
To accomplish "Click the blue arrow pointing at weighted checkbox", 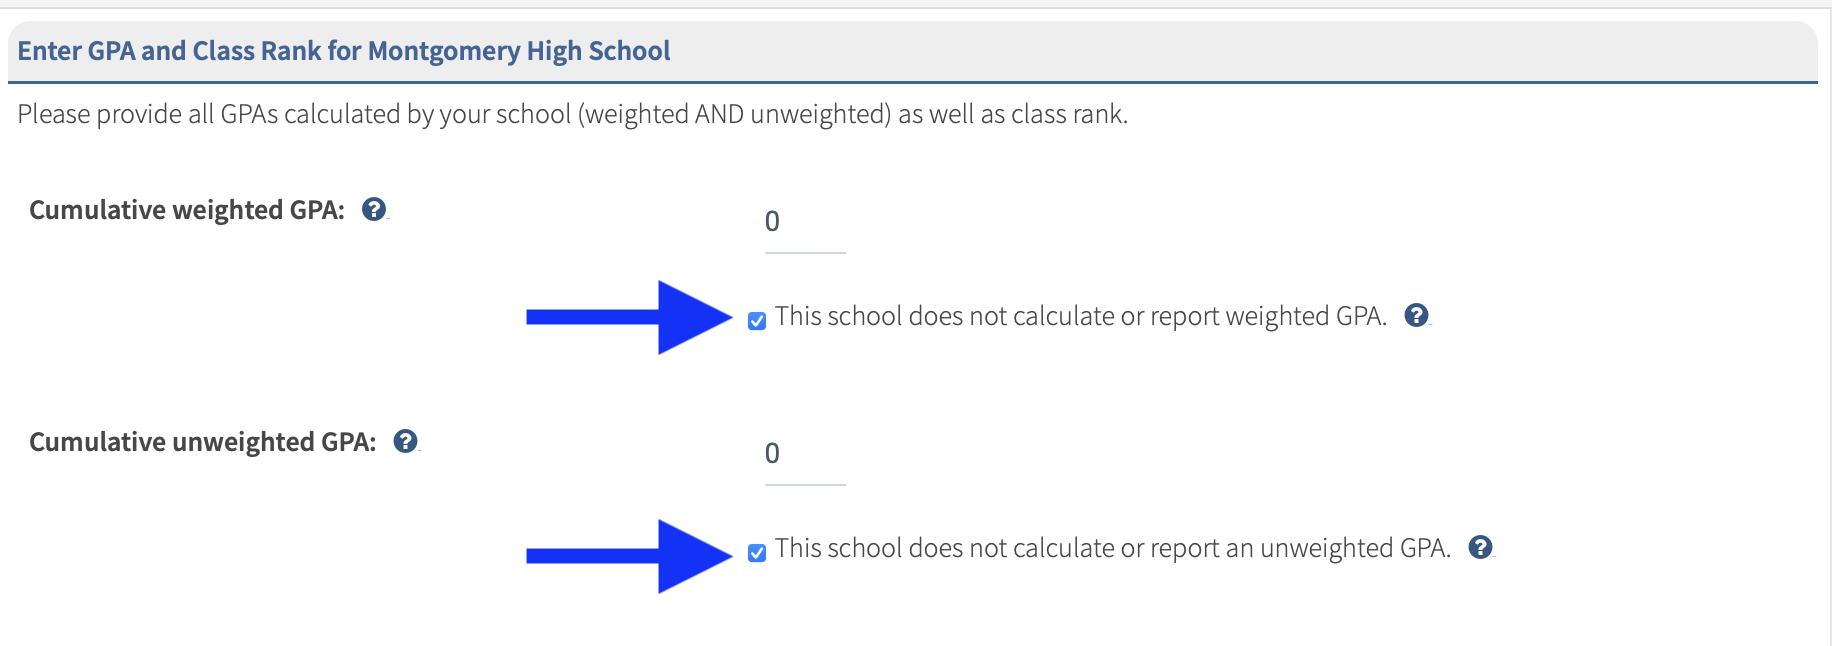I will pyautogui.click(x=630, y=317).
